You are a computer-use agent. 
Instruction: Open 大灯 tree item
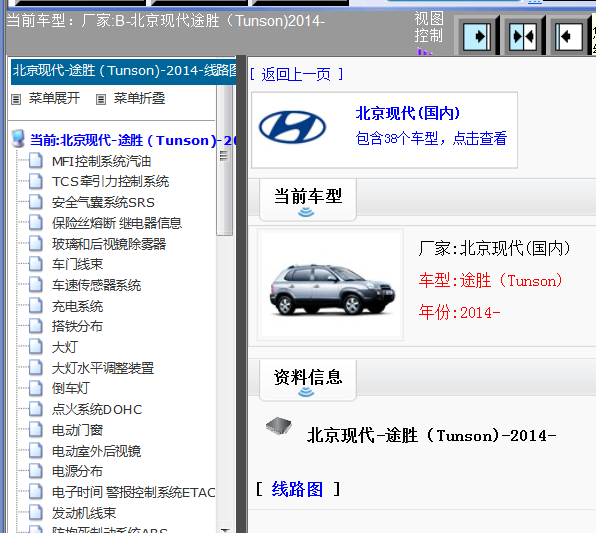click(x=65, y=347)
